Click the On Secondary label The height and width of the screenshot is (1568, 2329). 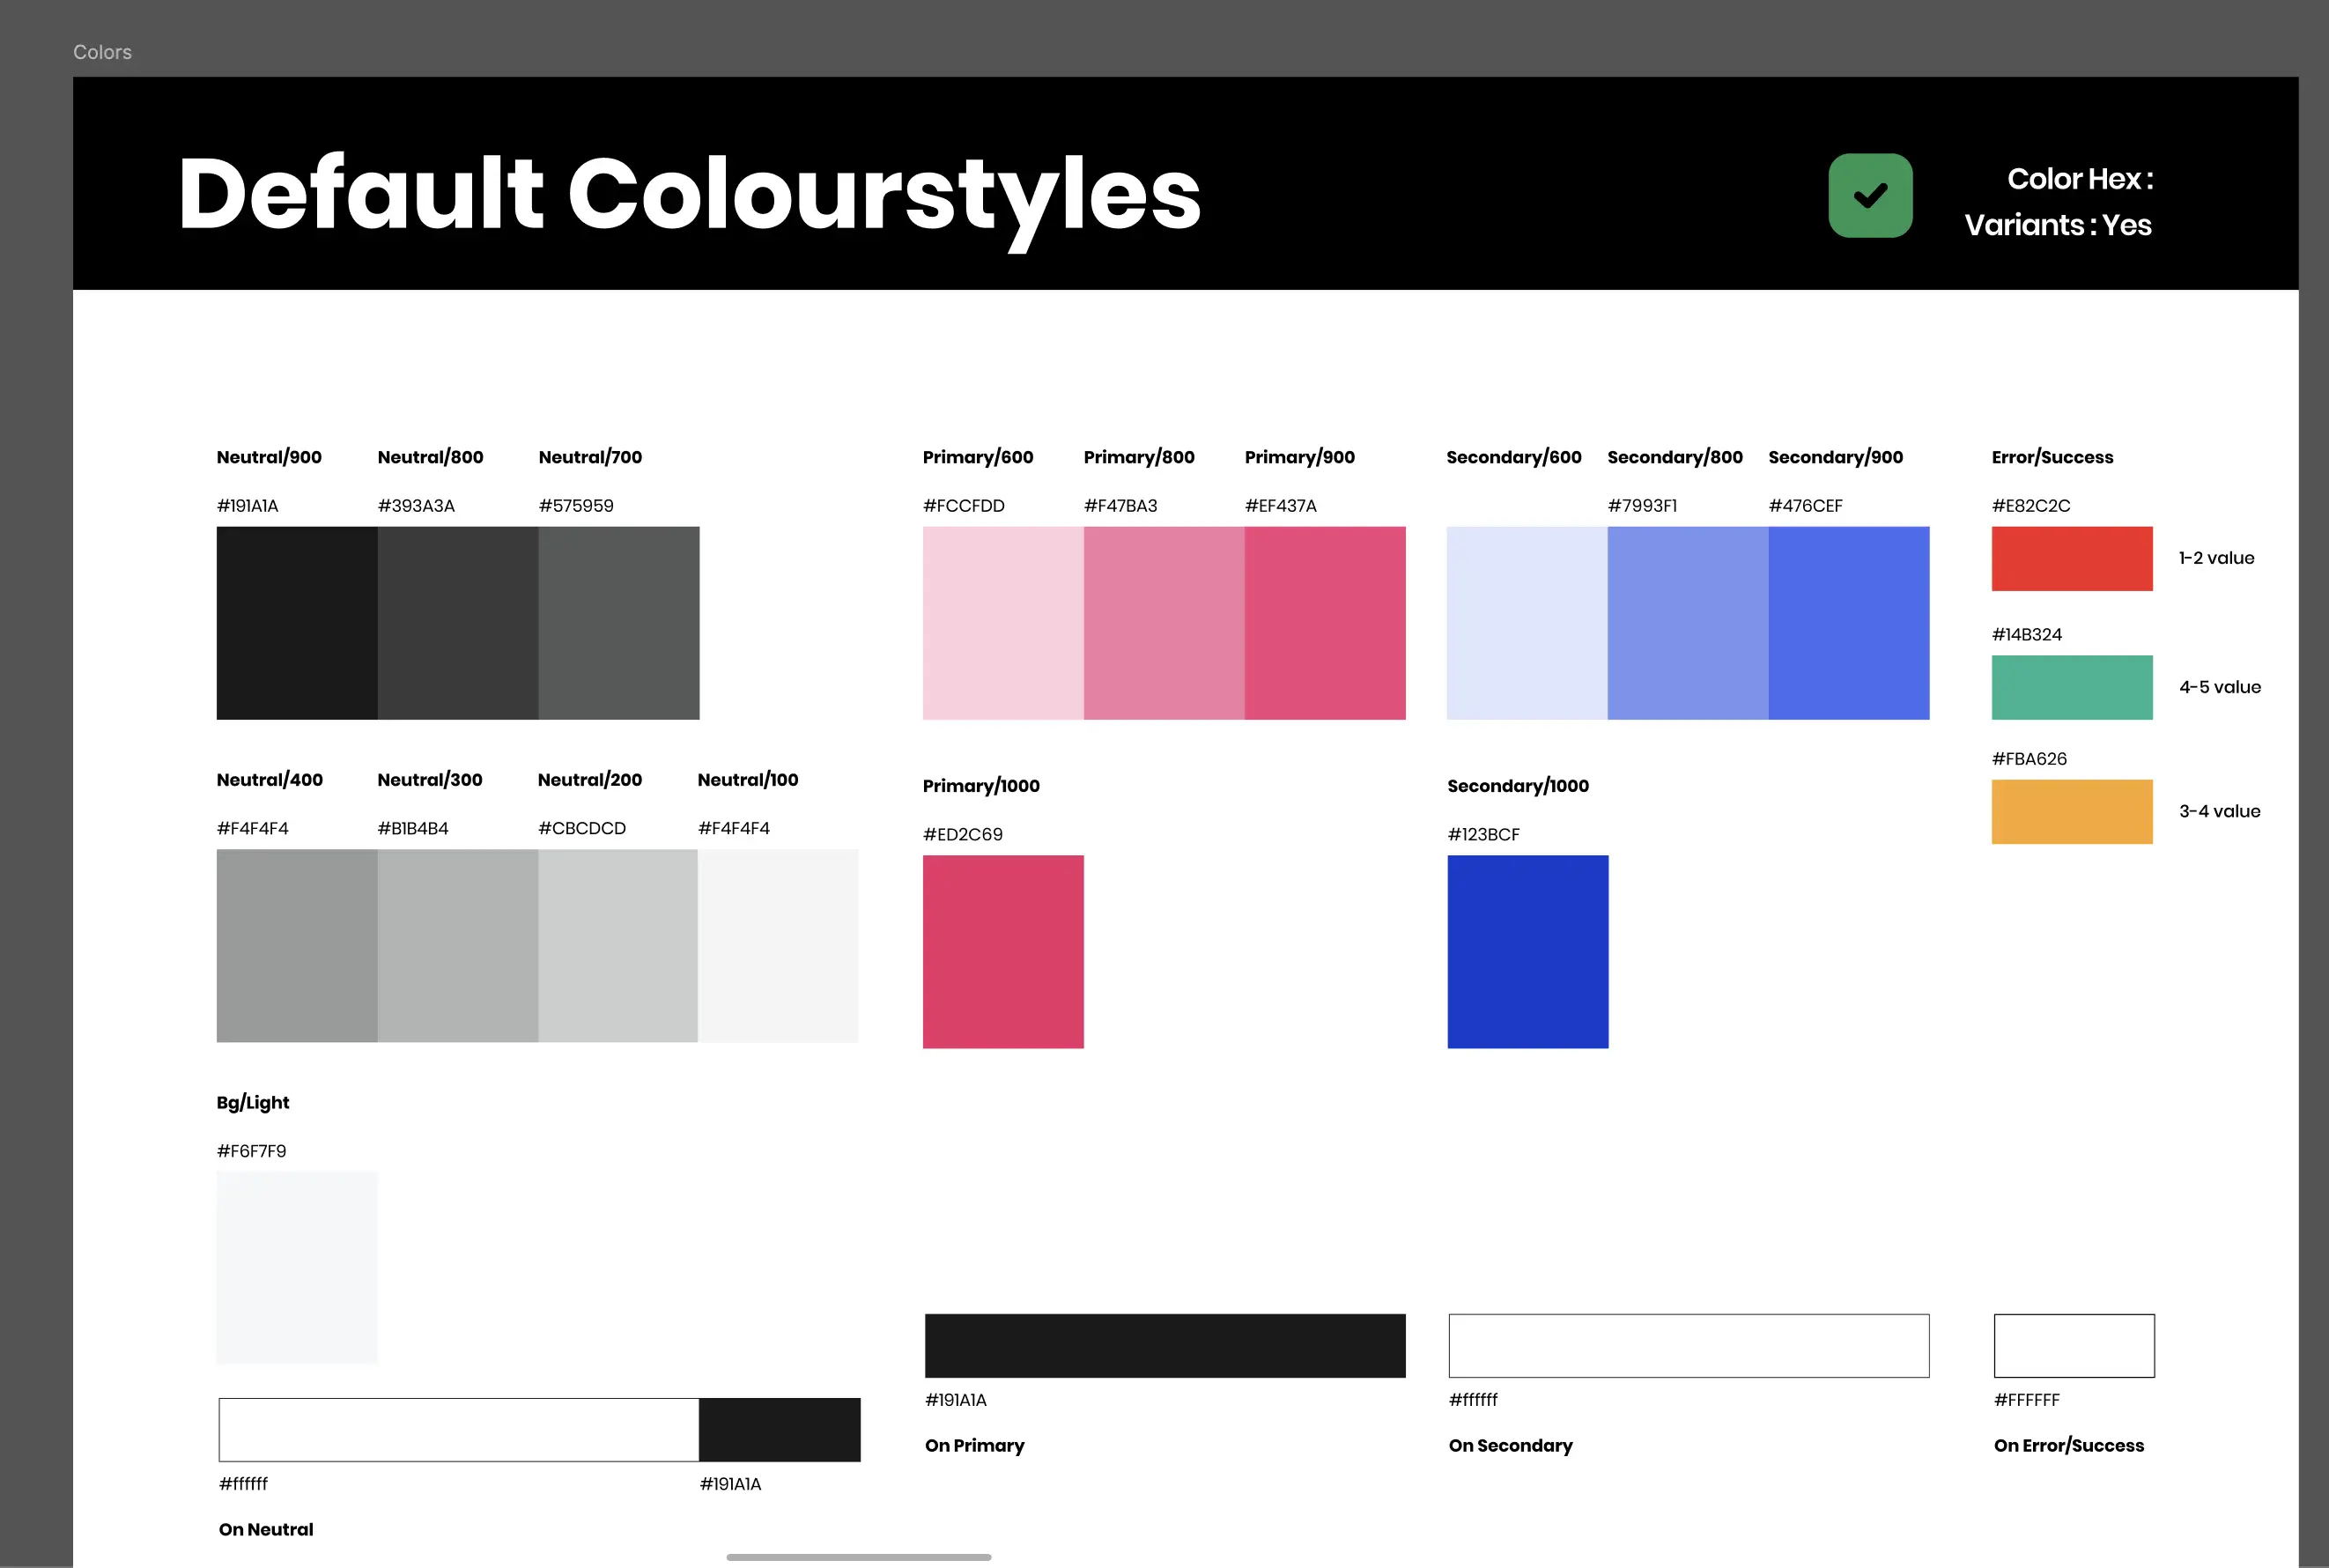click(1511, 1445)
